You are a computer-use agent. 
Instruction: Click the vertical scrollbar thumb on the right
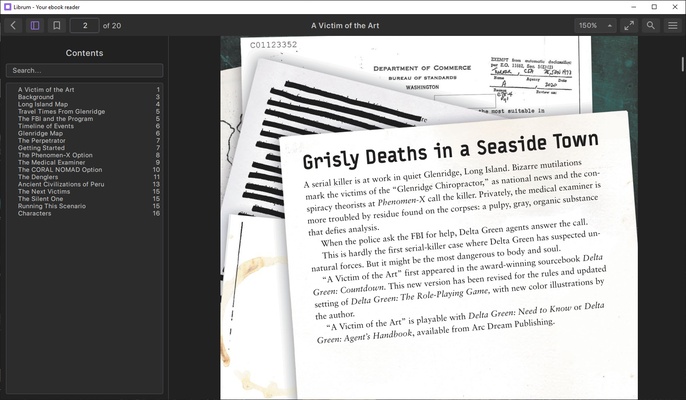(682, 63)
